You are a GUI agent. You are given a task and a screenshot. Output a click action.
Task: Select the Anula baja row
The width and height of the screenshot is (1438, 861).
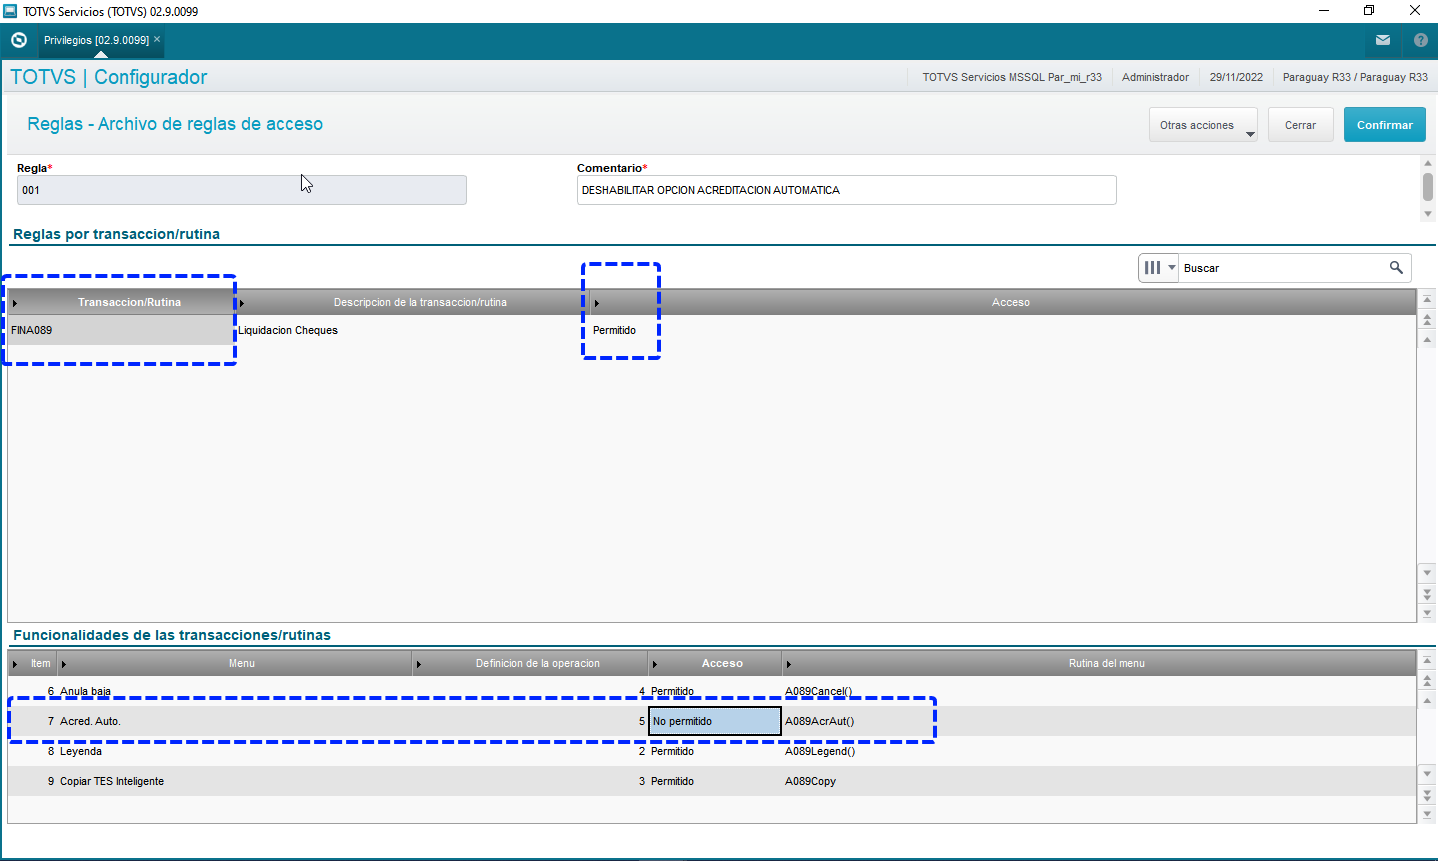coord(712,691)
